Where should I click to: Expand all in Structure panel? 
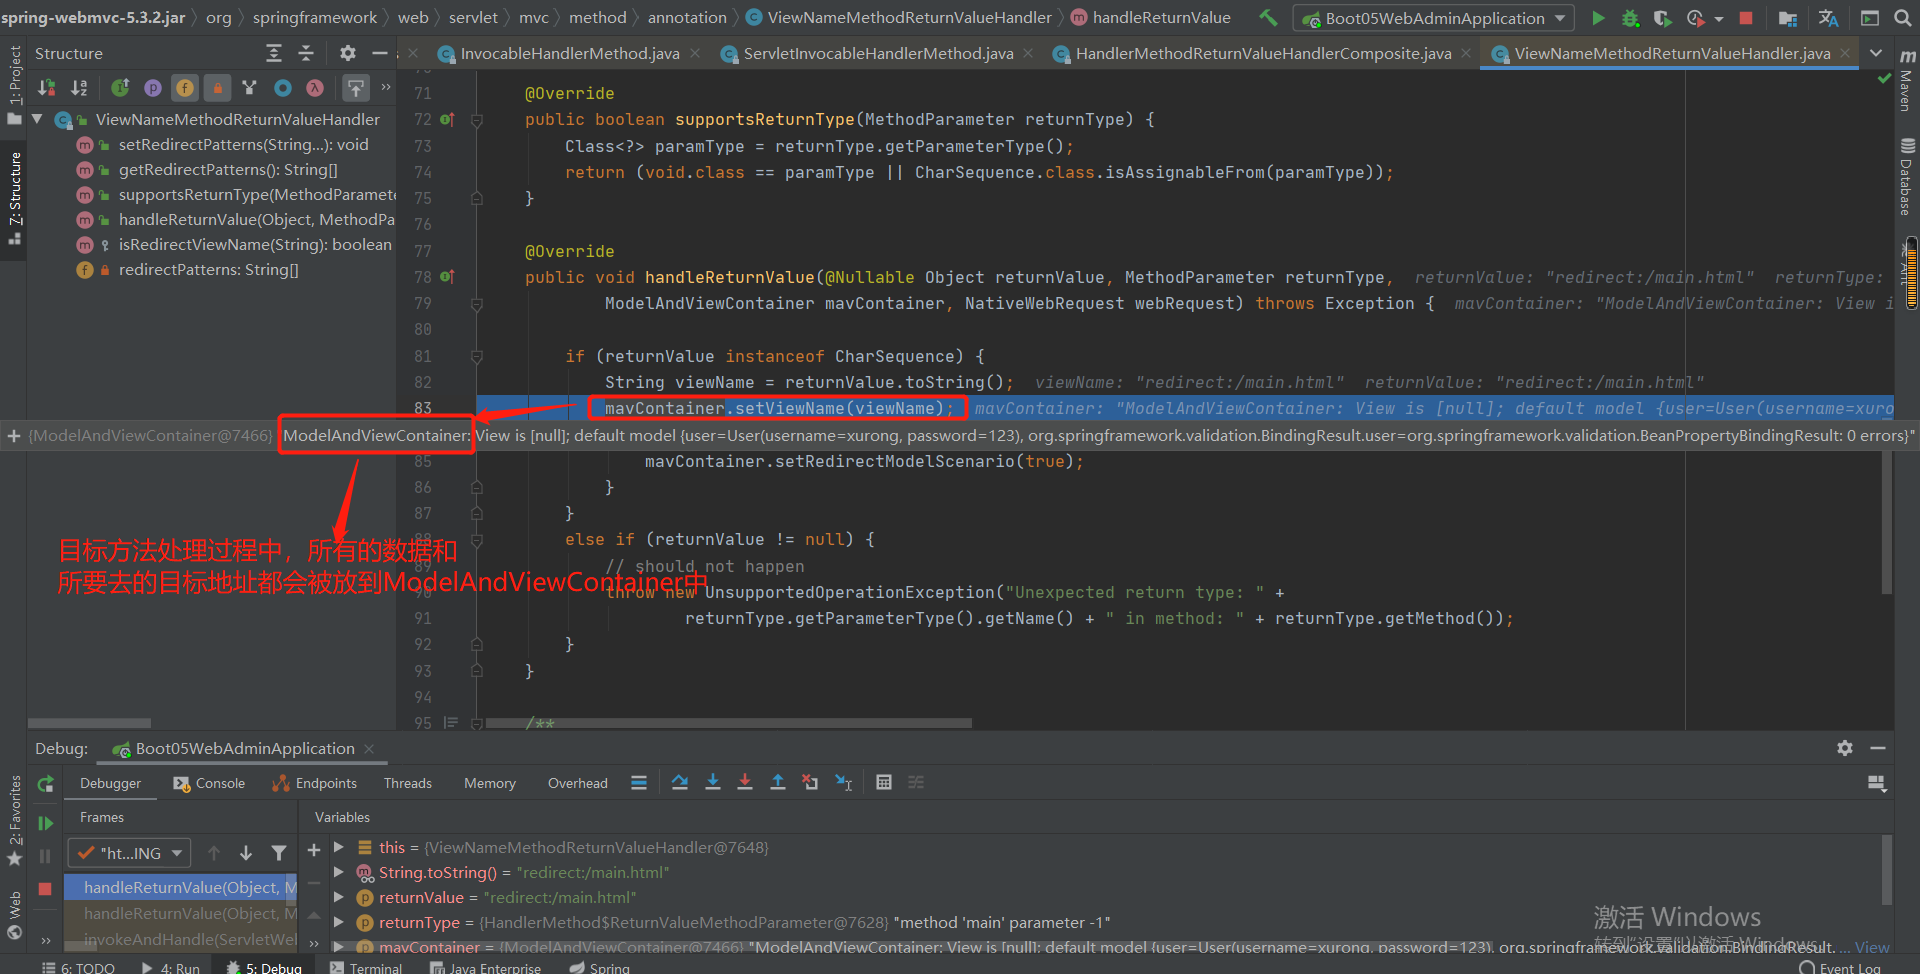point(273,53)
